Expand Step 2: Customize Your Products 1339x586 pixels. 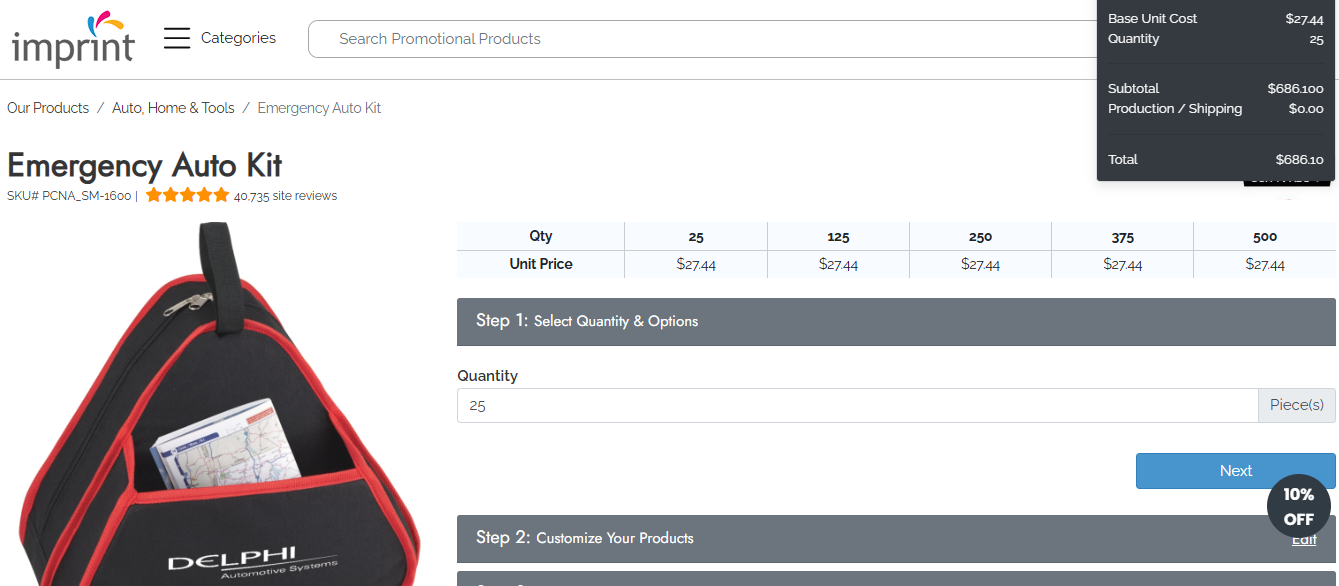pyautogui.click(x=896, y=538)
